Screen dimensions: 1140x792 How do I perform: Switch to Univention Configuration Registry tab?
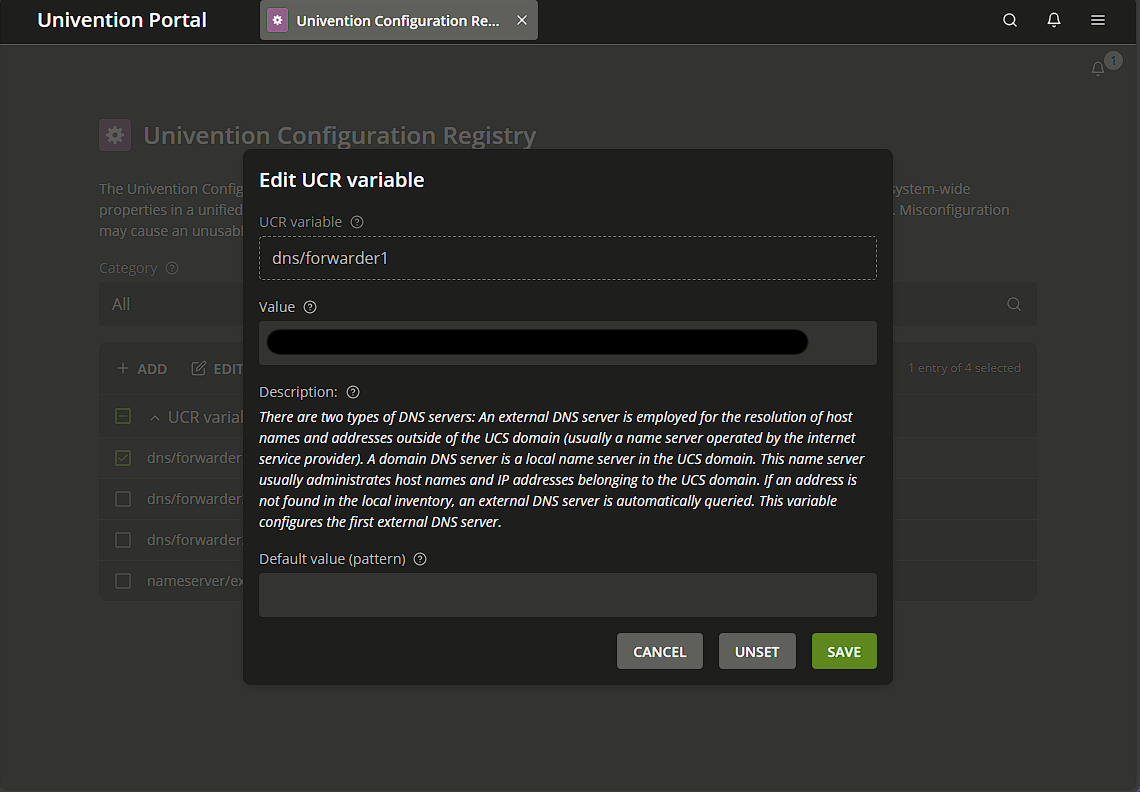point(398,20)
